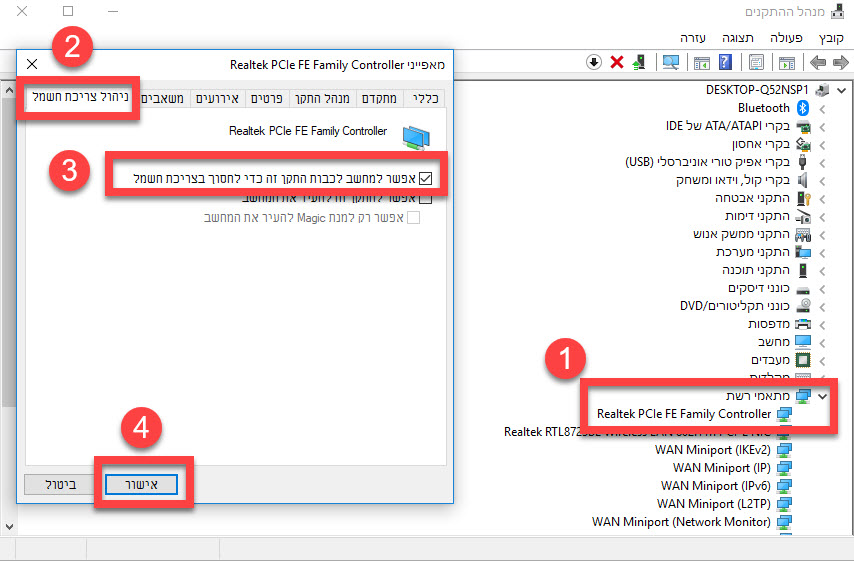Click the update driver toolbar icon
The height and width of the screenshot is (561, 854).
tap(639, 62)
